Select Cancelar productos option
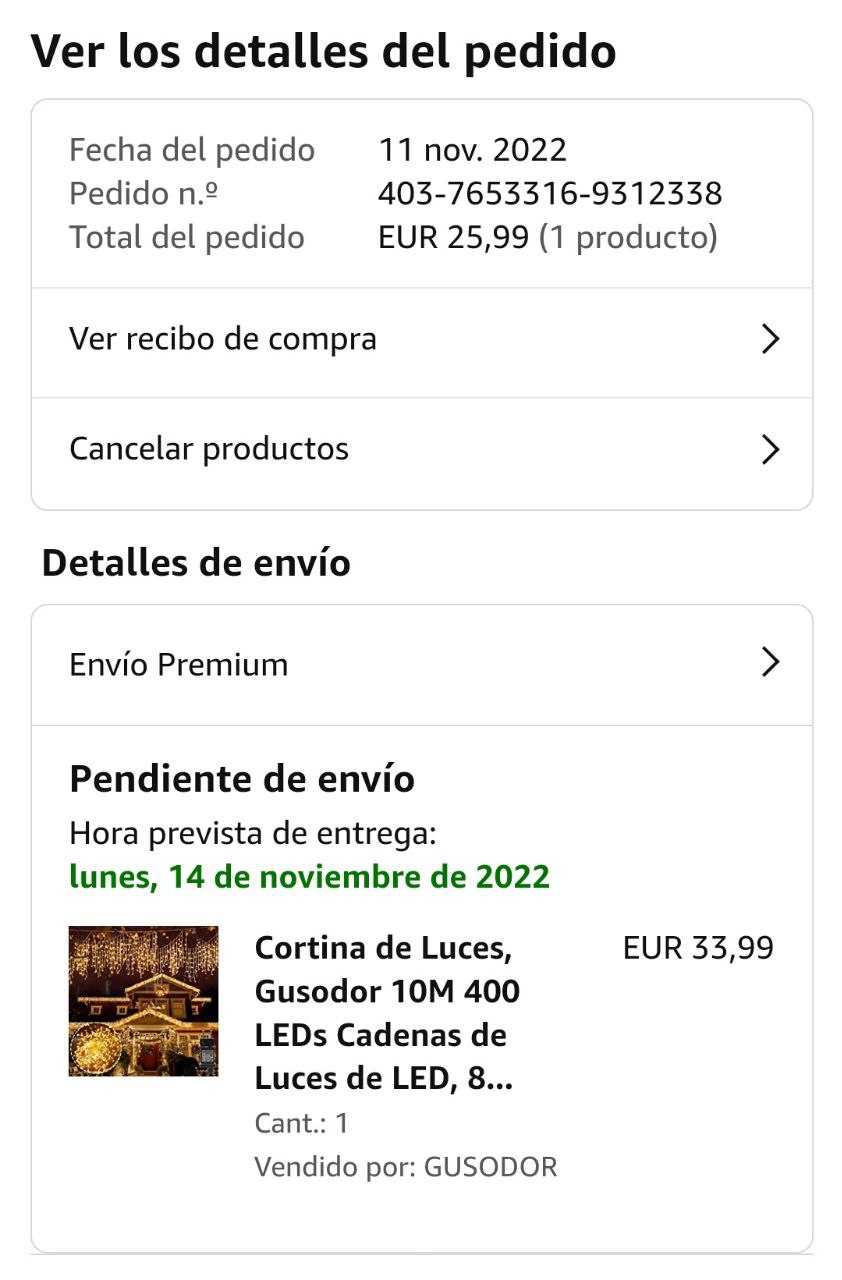 209,450
